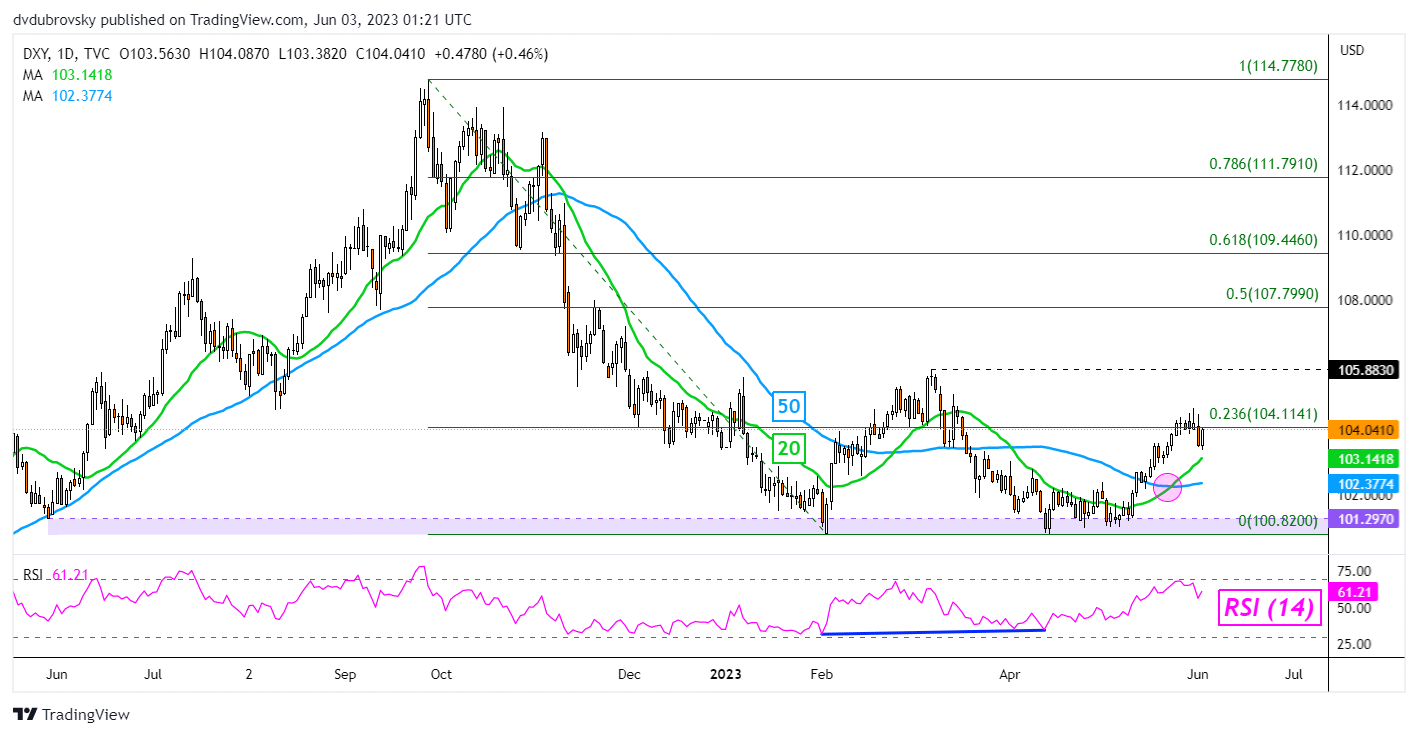Select the 0.236(104.1141) Fibonacci level label
1418x736 pixels.
point(1263,414)
